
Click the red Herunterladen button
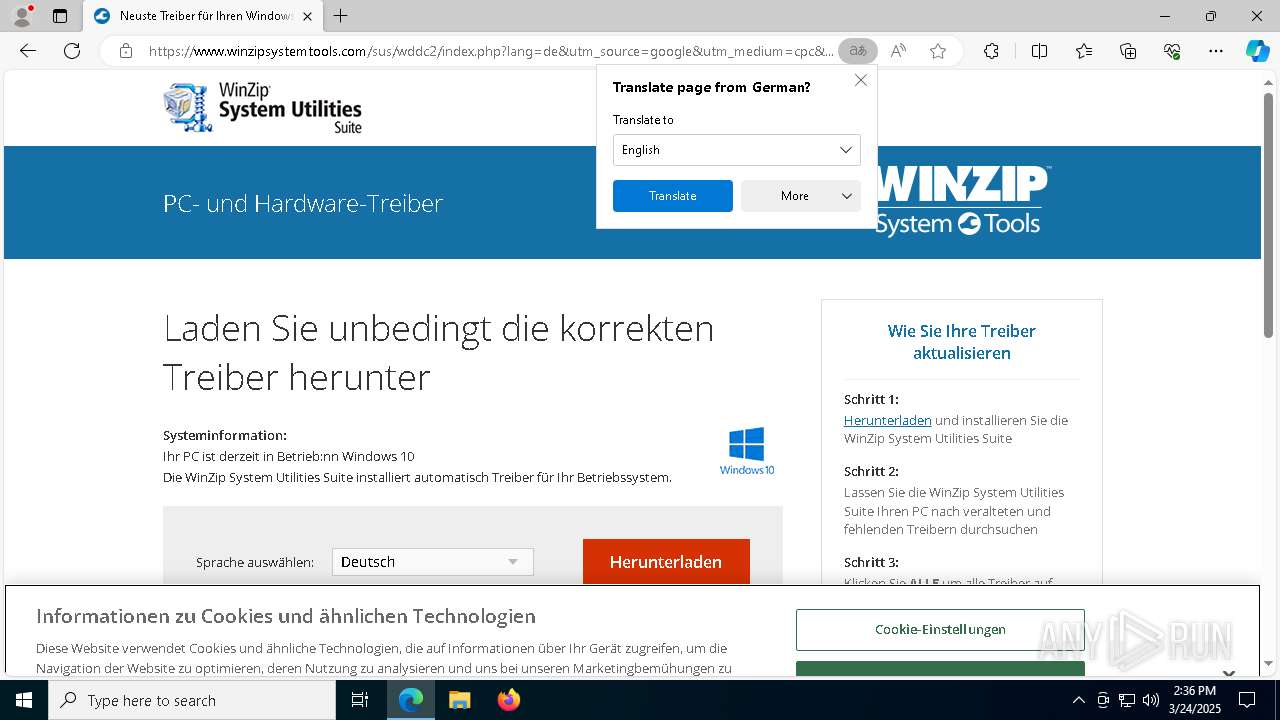coord(666,562)
